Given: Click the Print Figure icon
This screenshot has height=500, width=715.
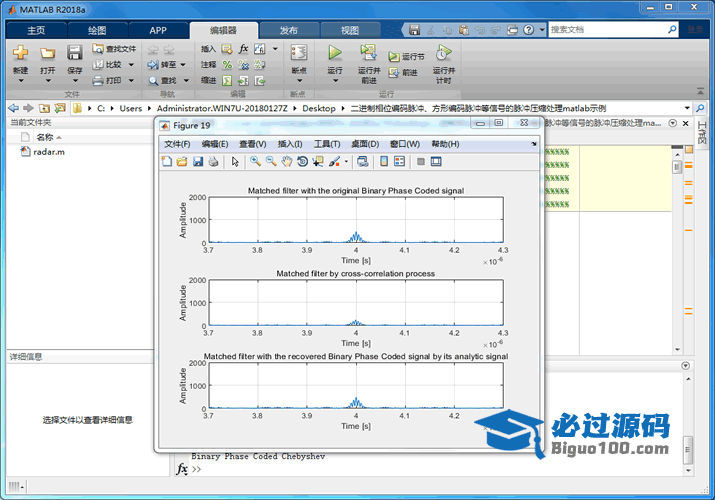Looking at the screenshot, I should pos(213,161).
